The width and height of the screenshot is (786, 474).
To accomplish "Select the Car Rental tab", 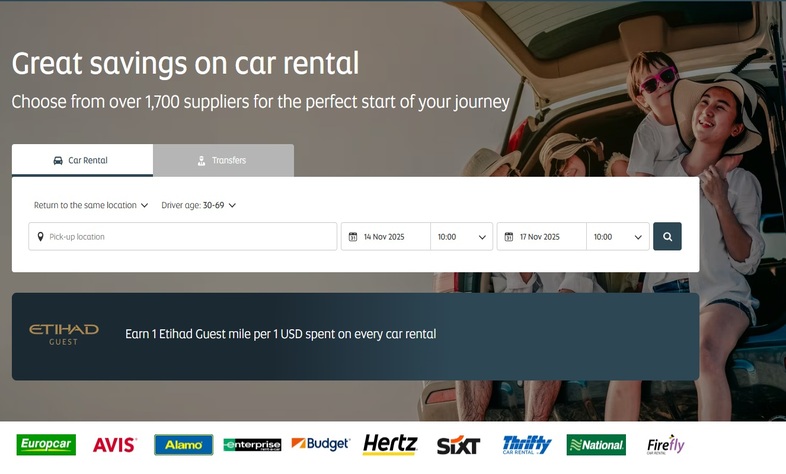I will click(x=82, y=160).
